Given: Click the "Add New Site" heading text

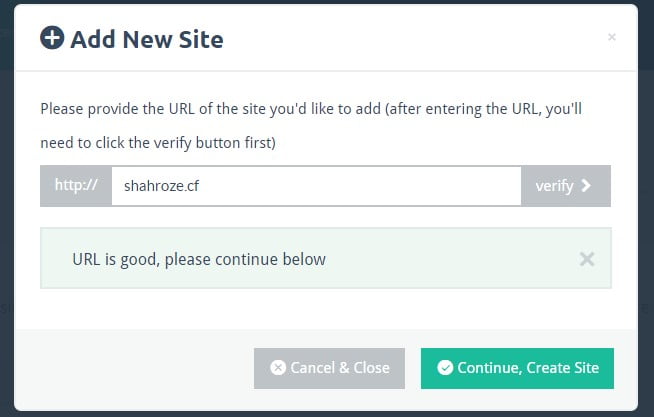Looking at the screenshot, I should pyautogui.click(x=146, y=40).
